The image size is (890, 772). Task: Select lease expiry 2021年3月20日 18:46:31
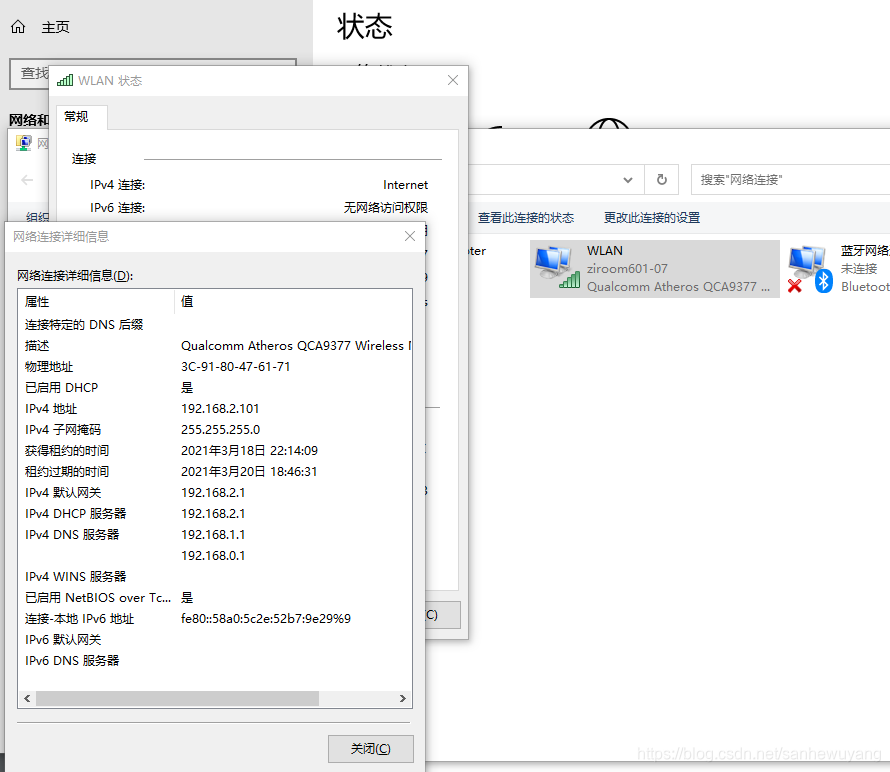click(249, 472)
